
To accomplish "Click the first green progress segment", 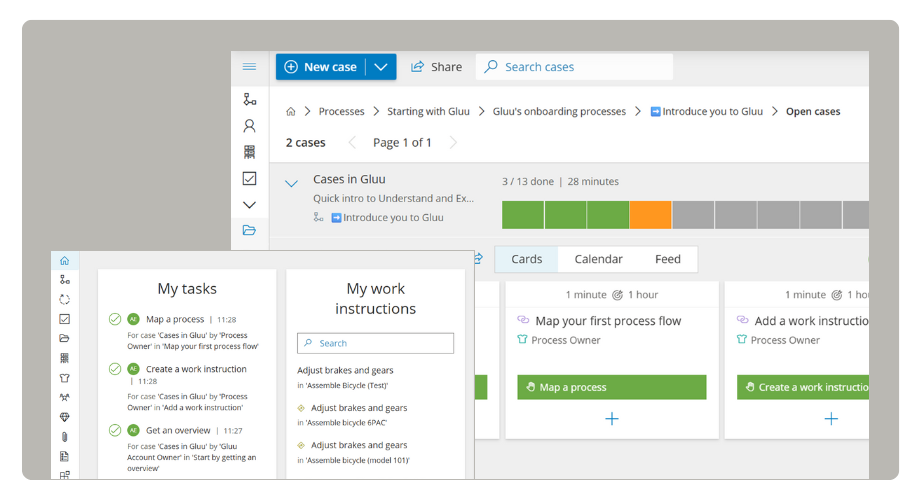I will 523,215.
